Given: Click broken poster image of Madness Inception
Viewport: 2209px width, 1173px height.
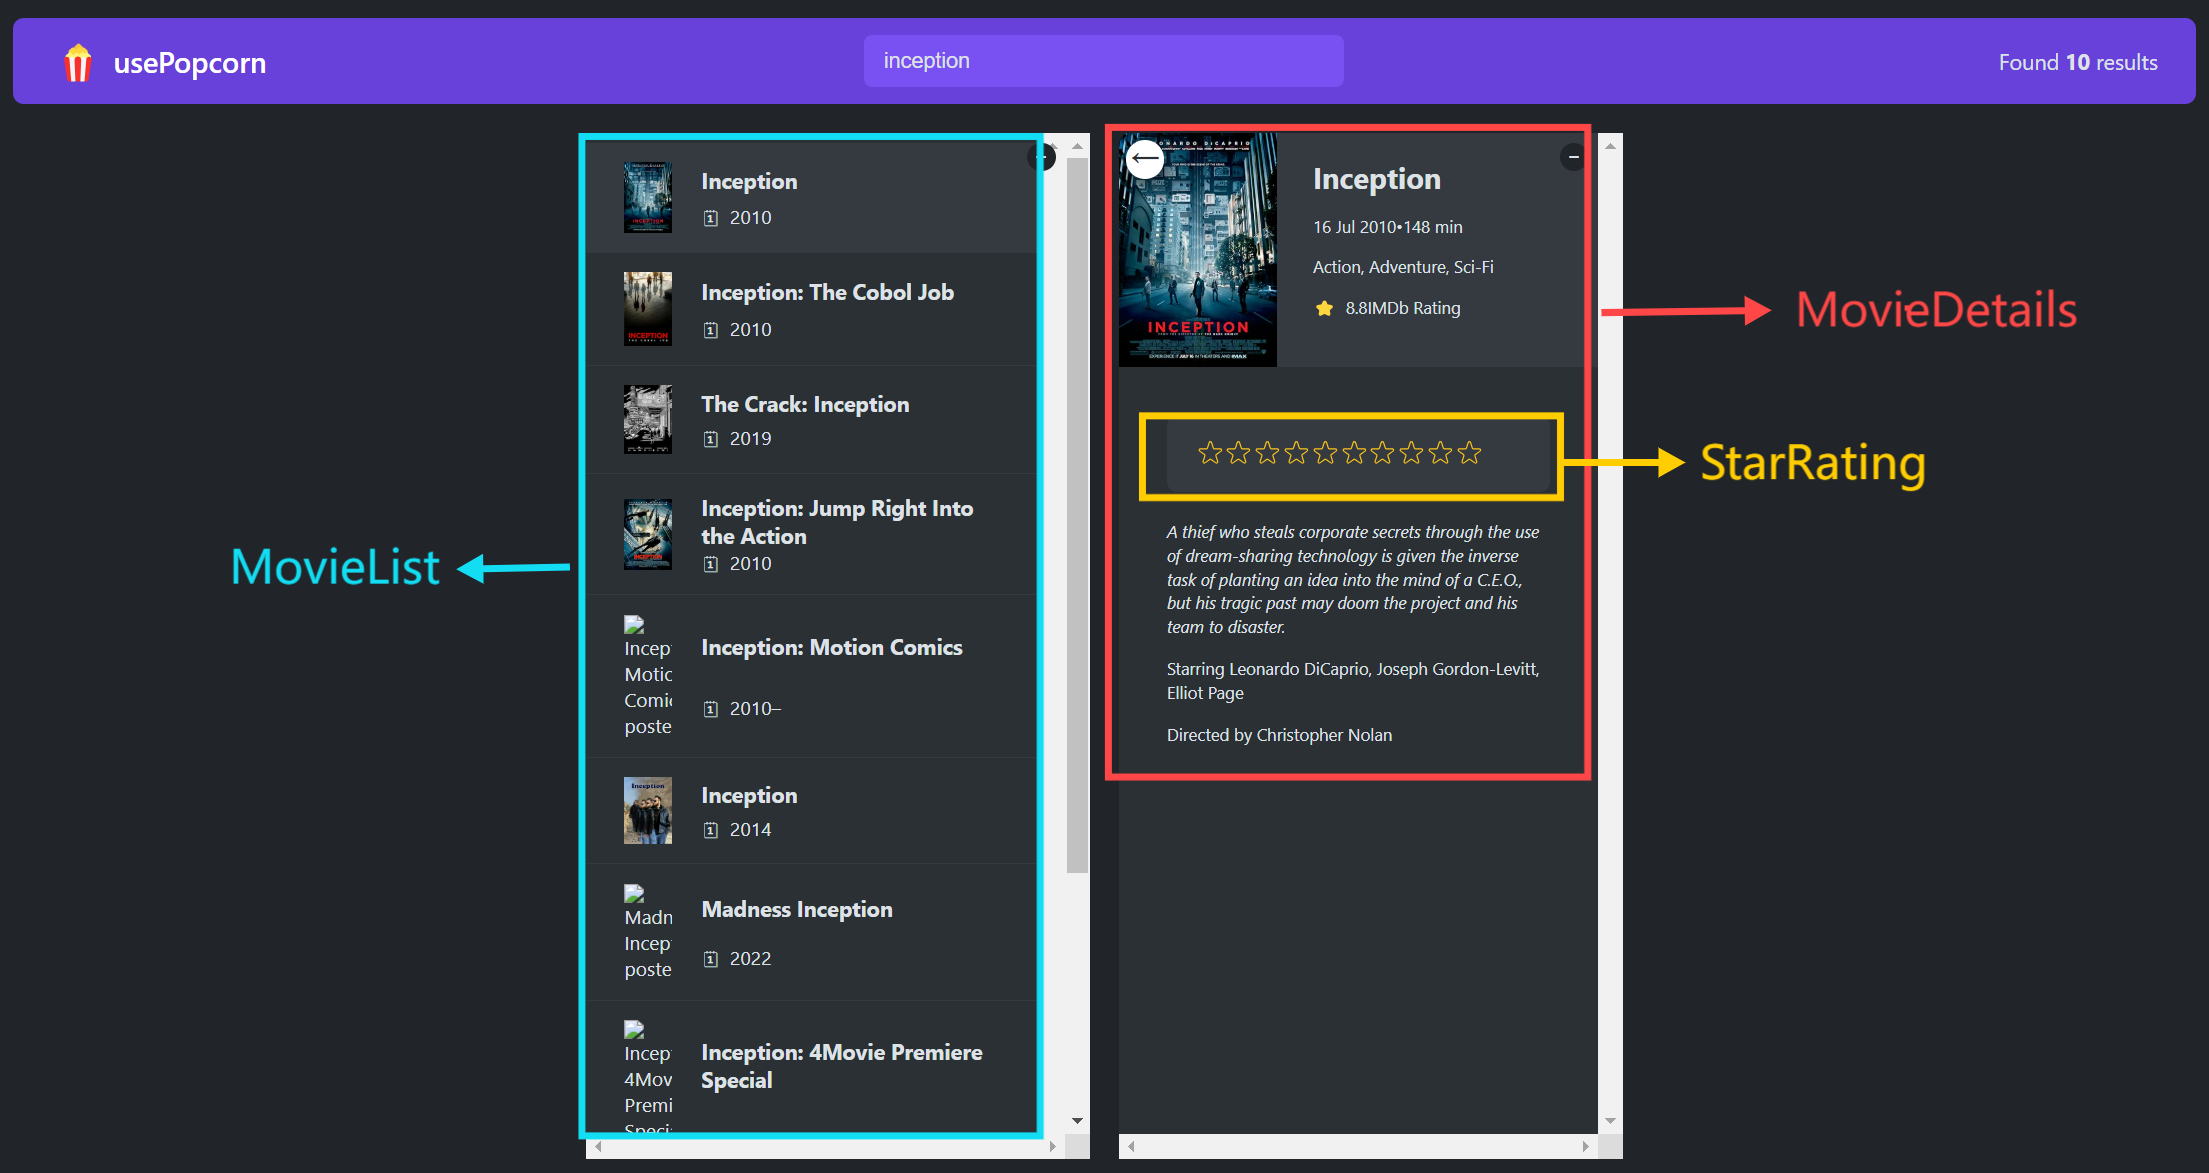Looking at the screenshot, I should [x=648, y=932].
